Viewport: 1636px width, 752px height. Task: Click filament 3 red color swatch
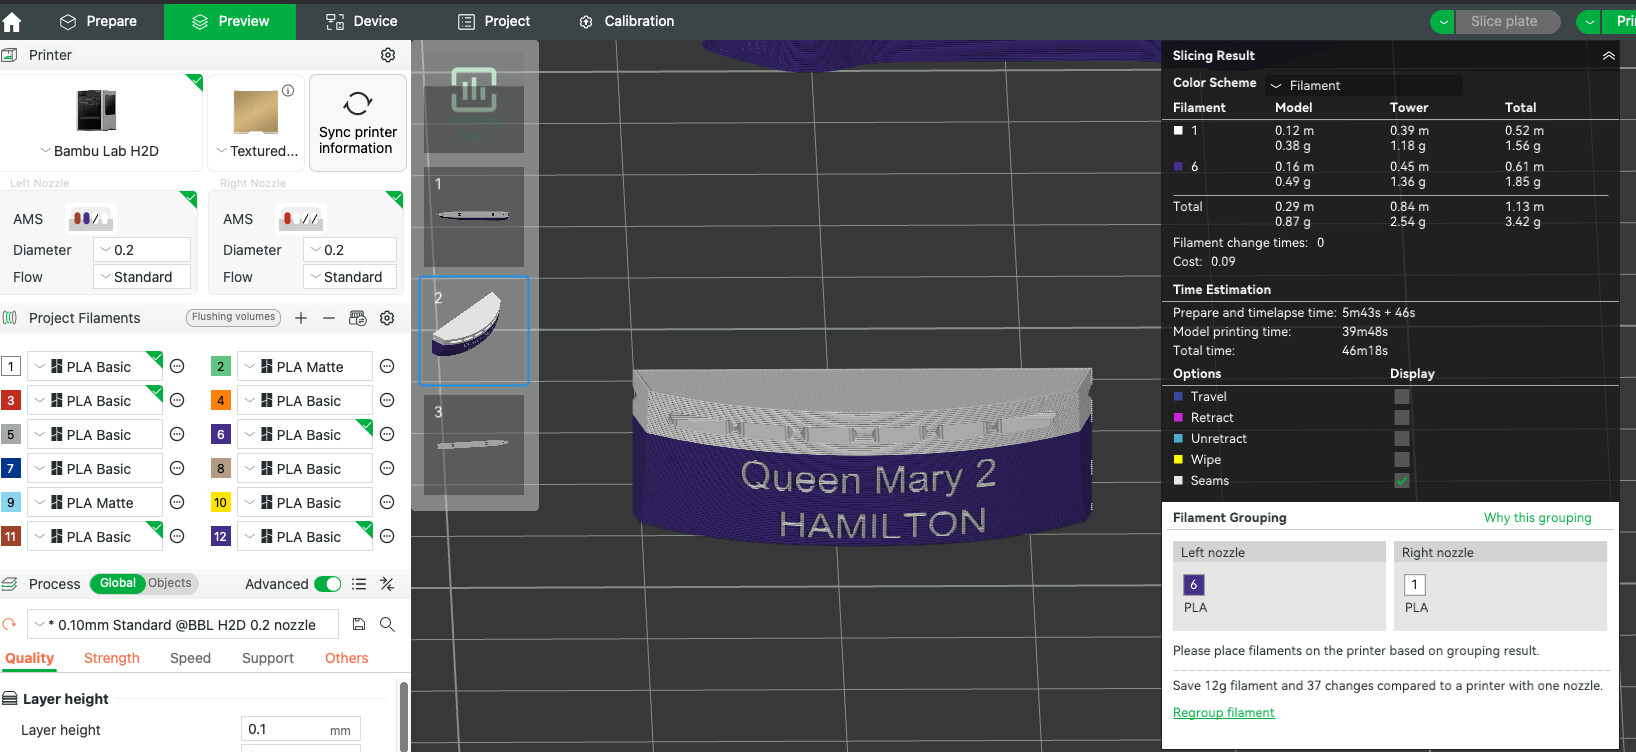point(11,401)
